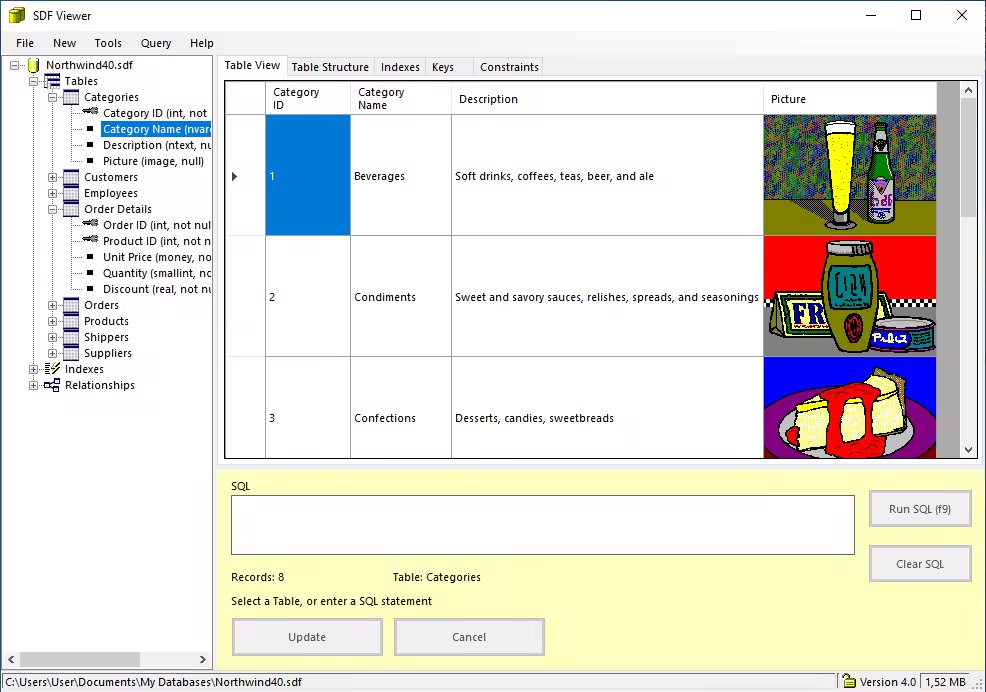Switch to the Constraints tab
Screen dimensions: 986x692
pos(509,67)
